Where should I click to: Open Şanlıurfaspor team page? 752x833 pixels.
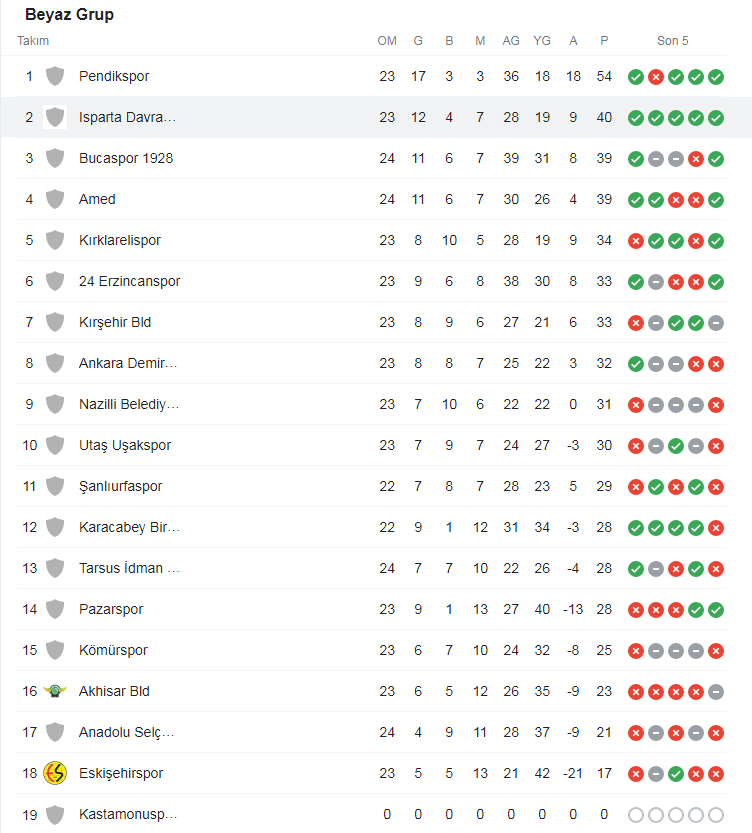121,486
